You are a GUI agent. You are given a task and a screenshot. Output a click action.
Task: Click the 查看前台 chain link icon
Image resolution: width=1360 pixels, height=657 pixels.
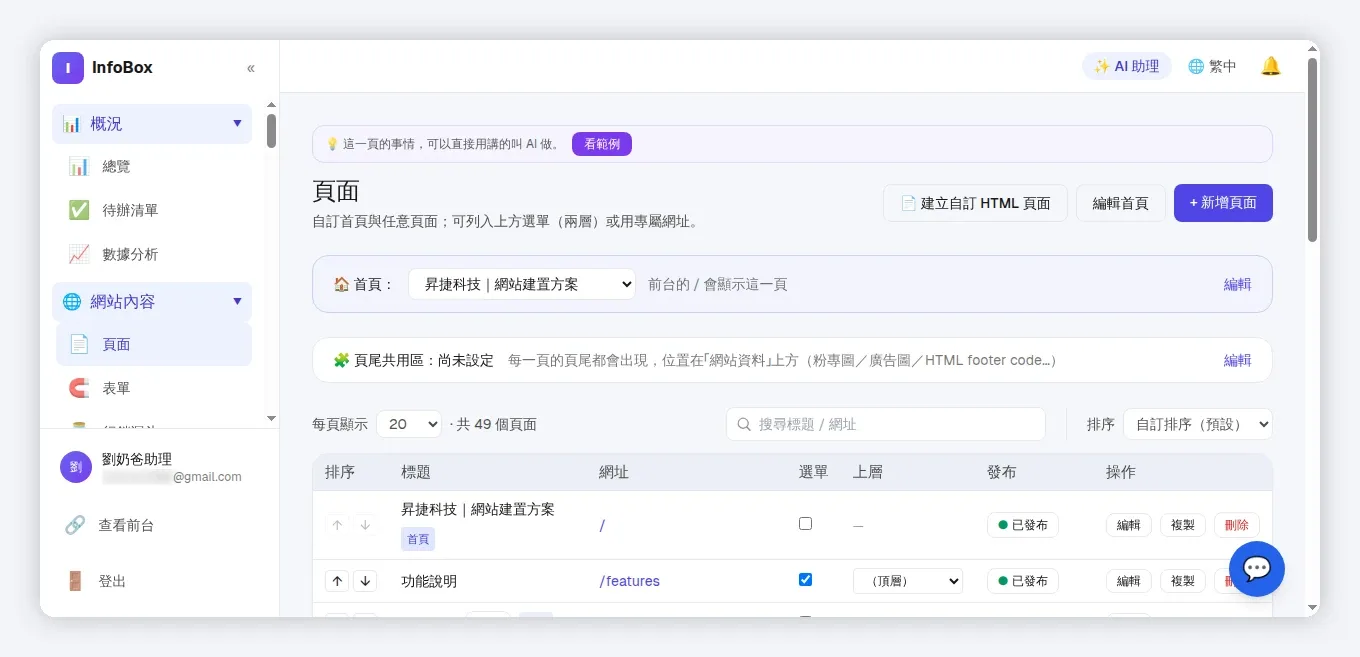pyautogui.click(x=75, y=525)
